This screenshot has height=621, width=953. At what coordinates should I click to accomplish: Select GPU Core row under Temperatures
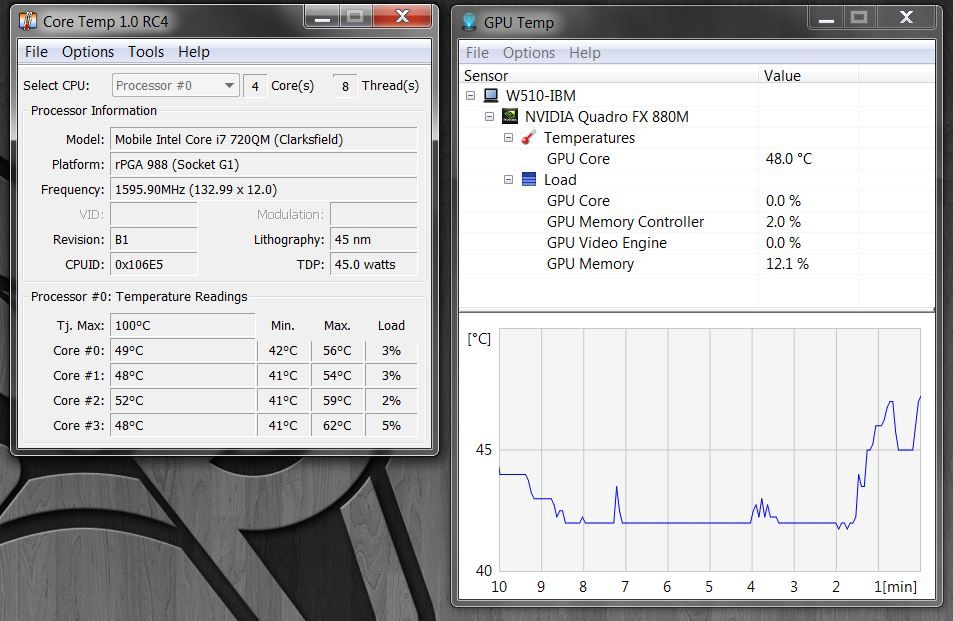(x=697, y=159)
